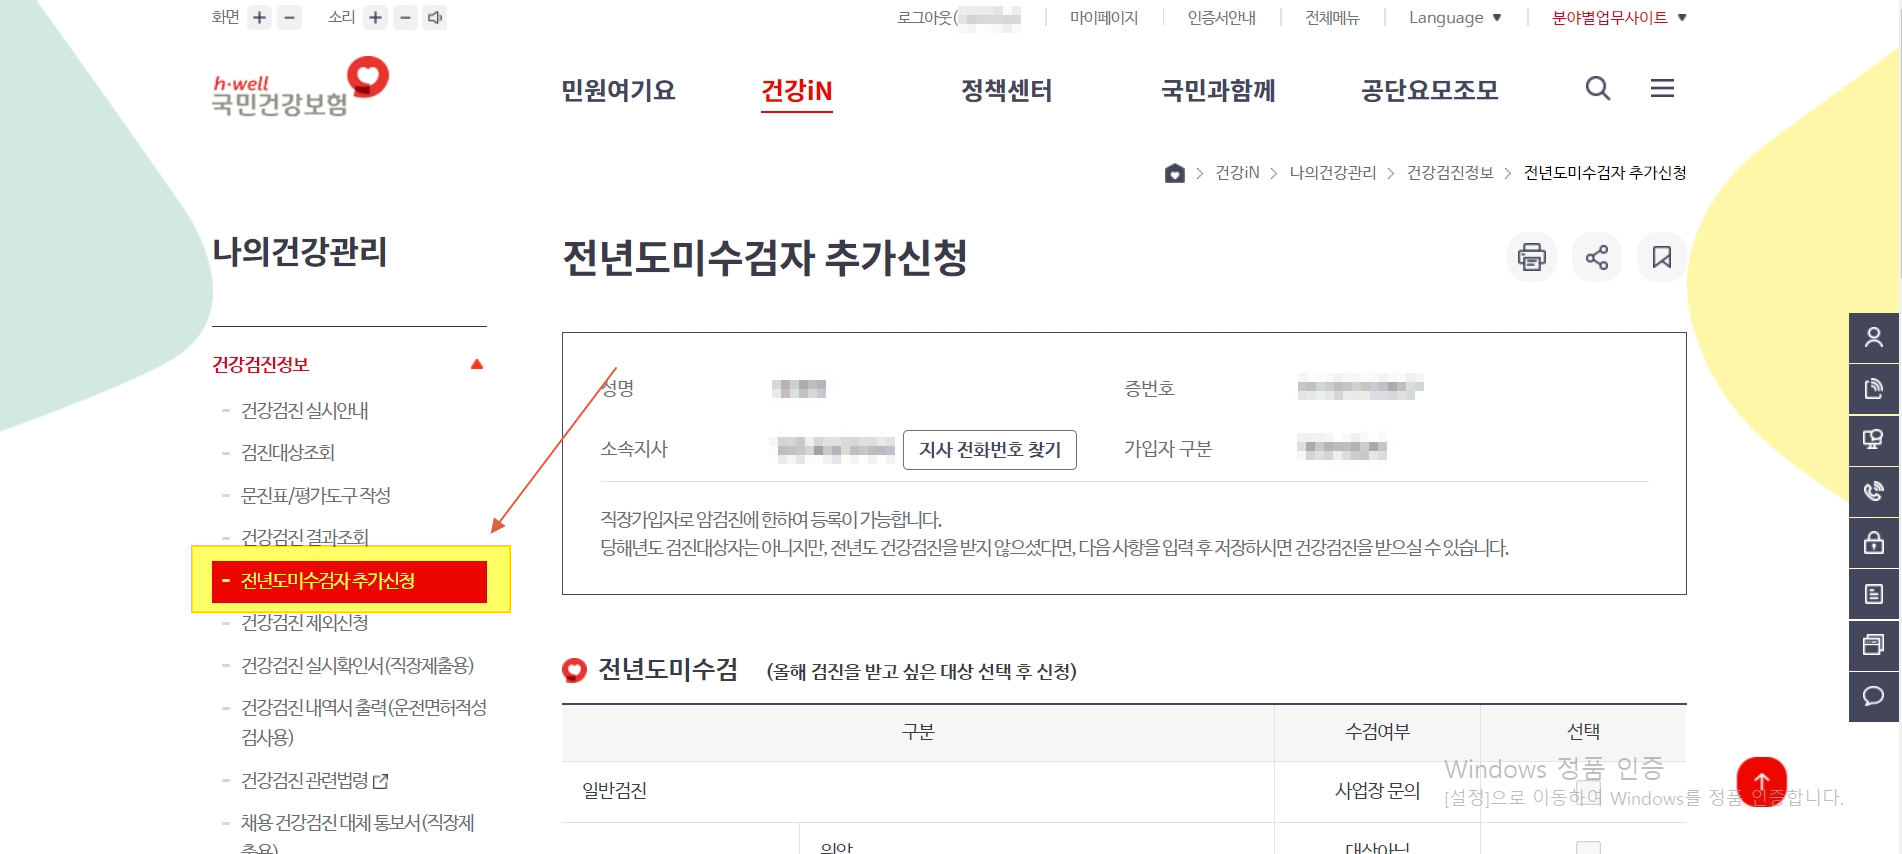Open the 인증서안내 link
This screenshot has width=1902, height=854.
[x=1221, y=17]
